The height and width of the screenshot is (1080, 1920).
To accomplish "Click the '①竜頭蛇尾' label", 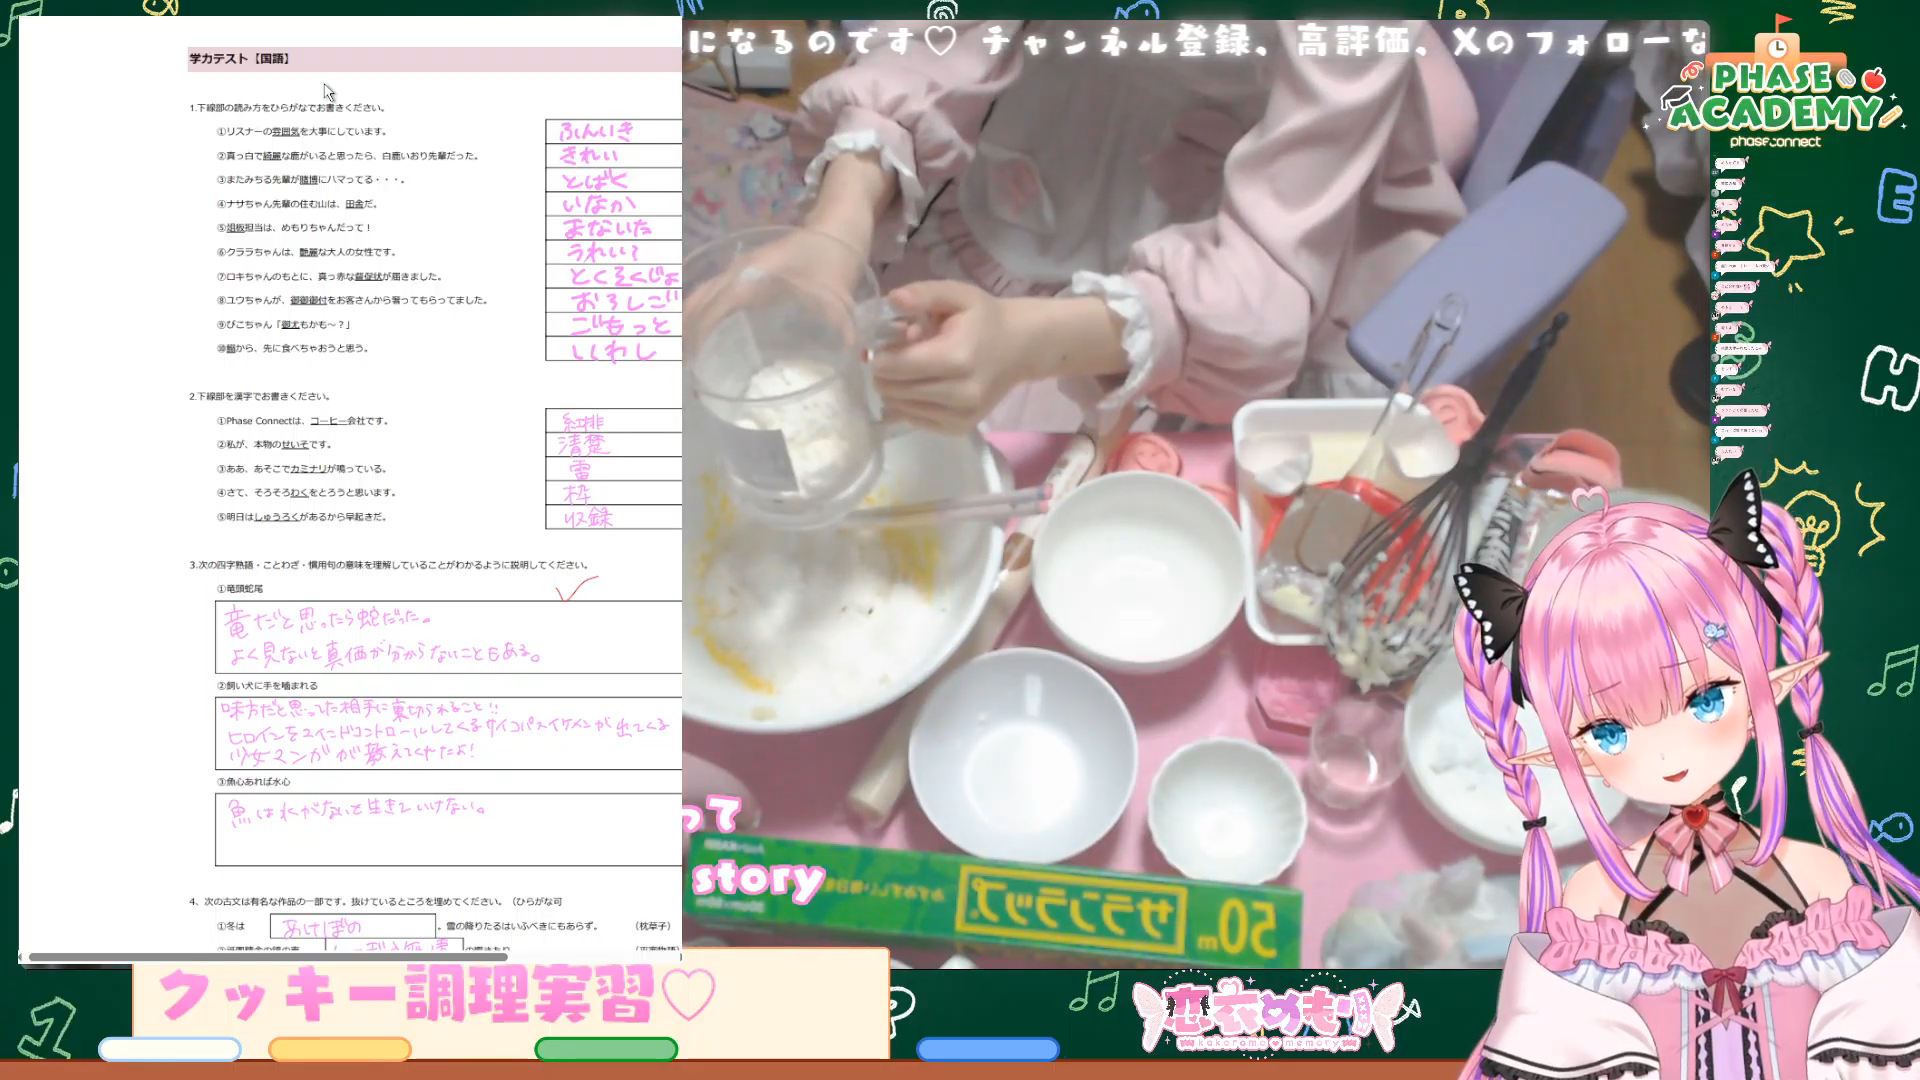I will tap(240, 589).
